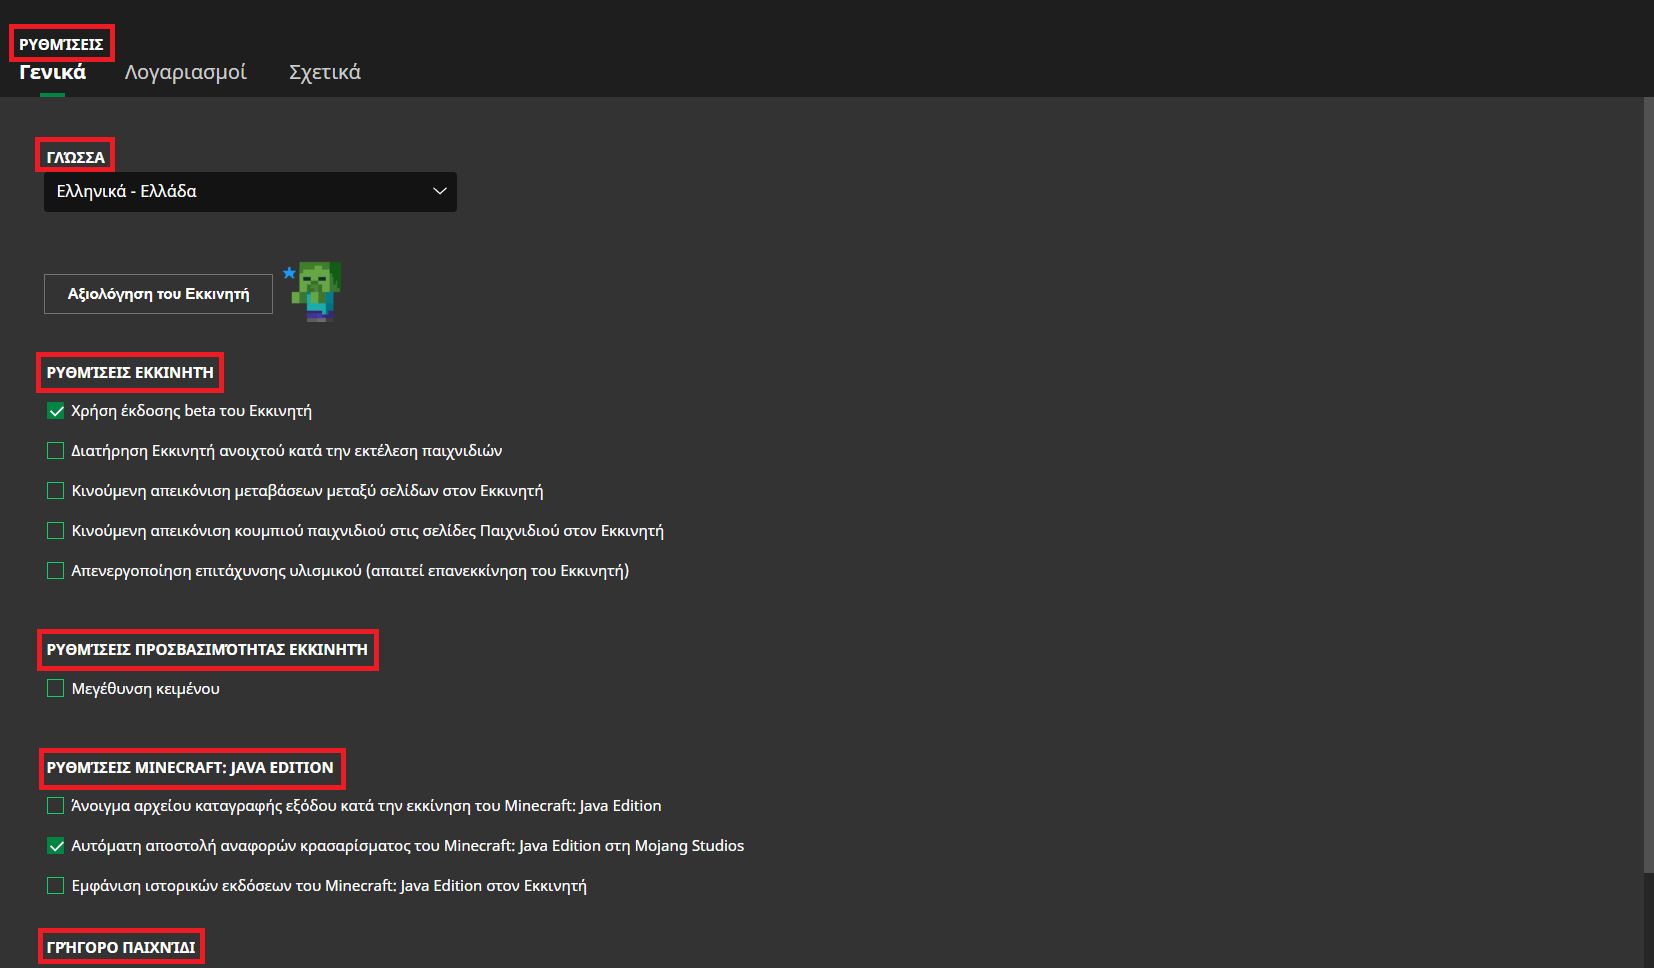
Task: Uncheck Χρήση έκδοσης beta του Εκκινητή
Action: click(56, 411)
